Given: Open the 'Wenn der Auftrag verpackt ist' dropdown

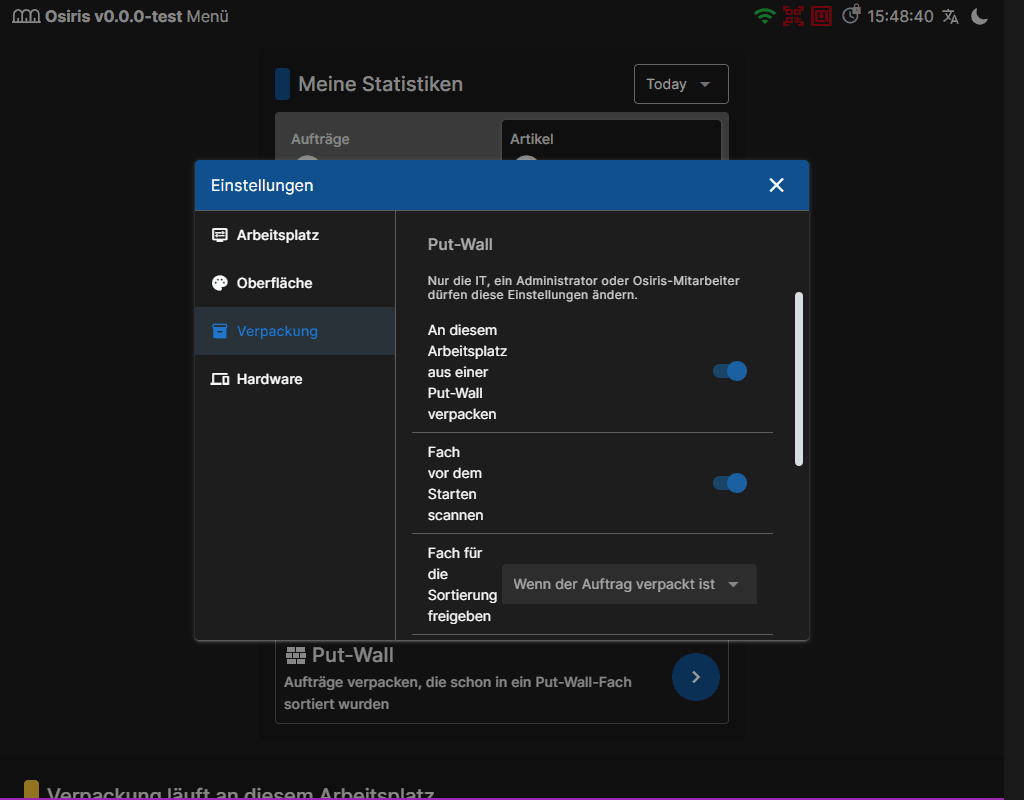Looking at the screenshot, I should point(629,584).
